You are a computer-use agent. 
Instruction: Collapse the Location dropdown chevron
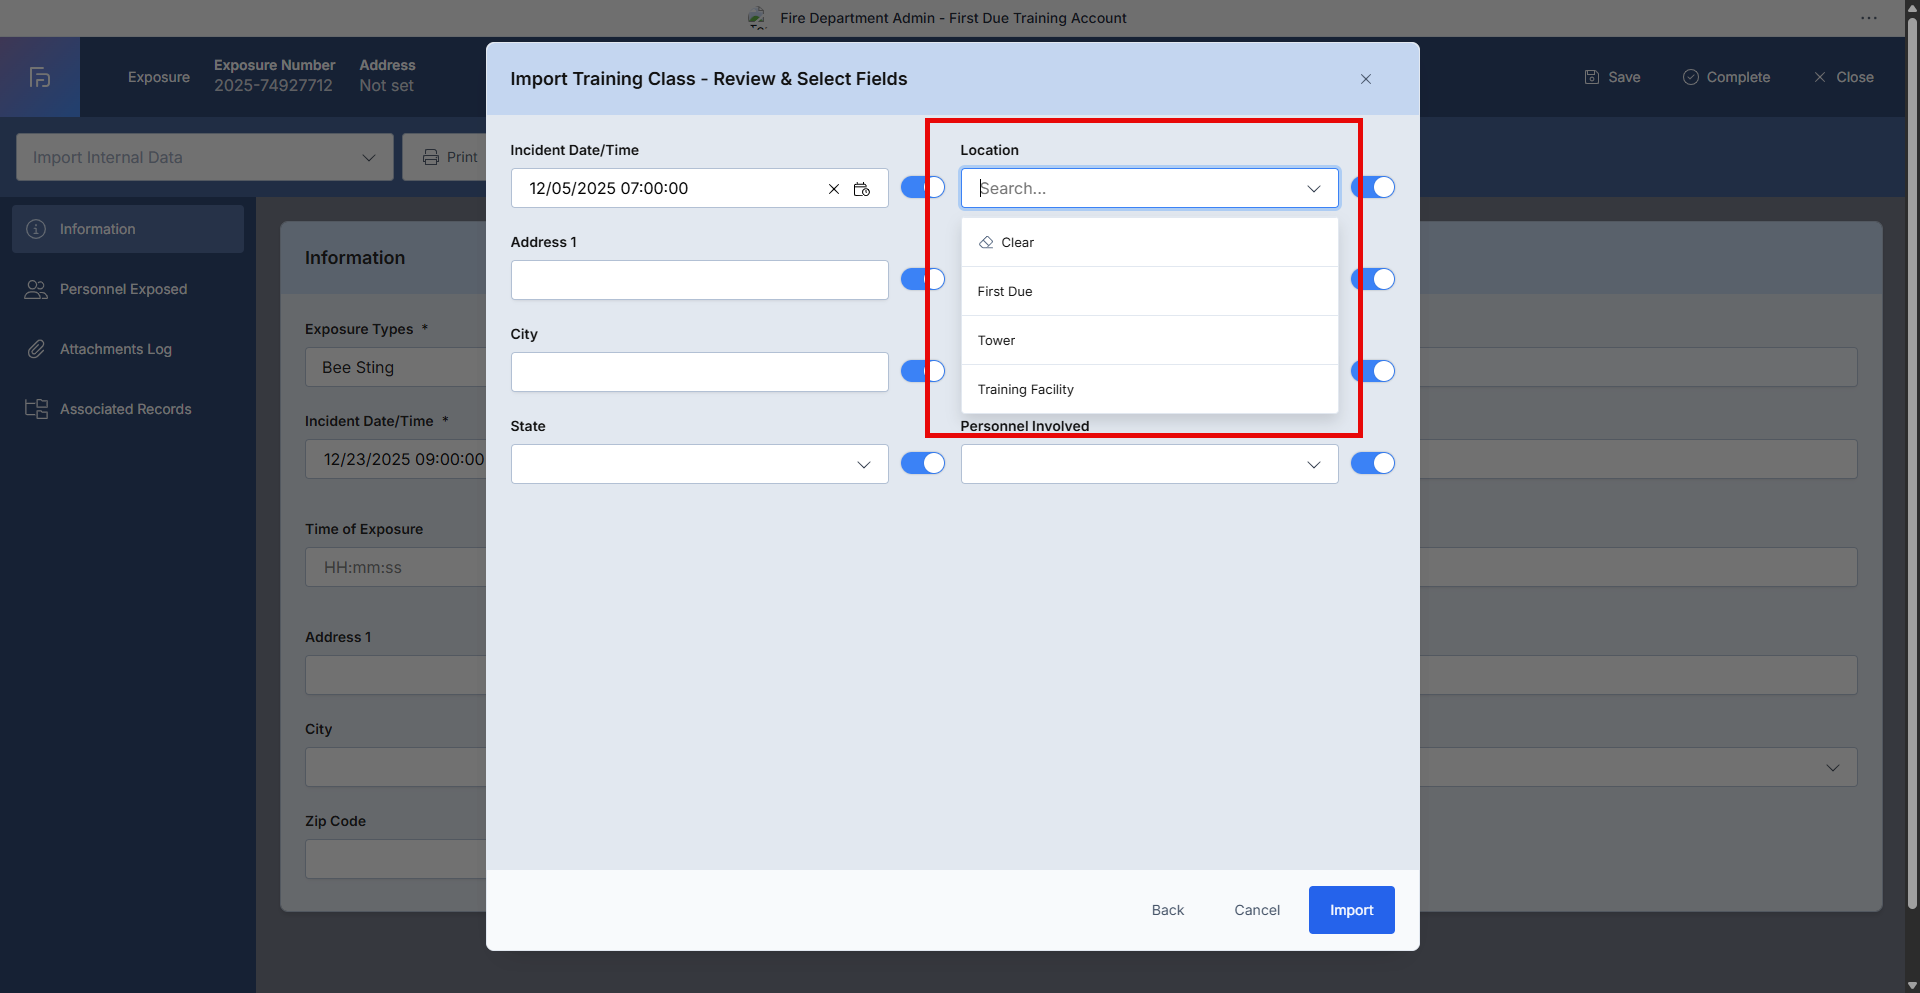(x=1313, y=189)
